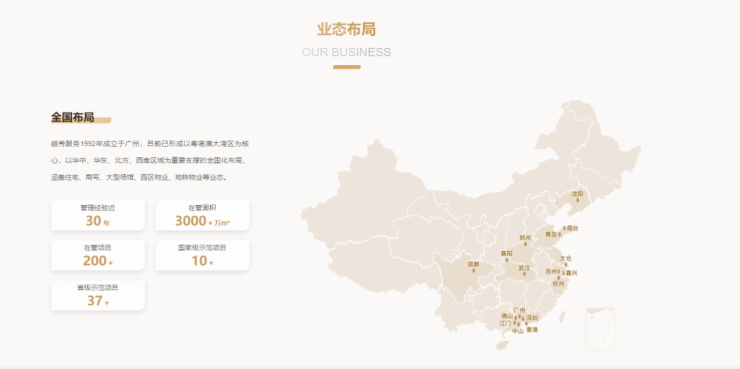Click the 国家级示范项目 10+ card
The width and height of the screenshot is (740, 369).
(202, 255)
